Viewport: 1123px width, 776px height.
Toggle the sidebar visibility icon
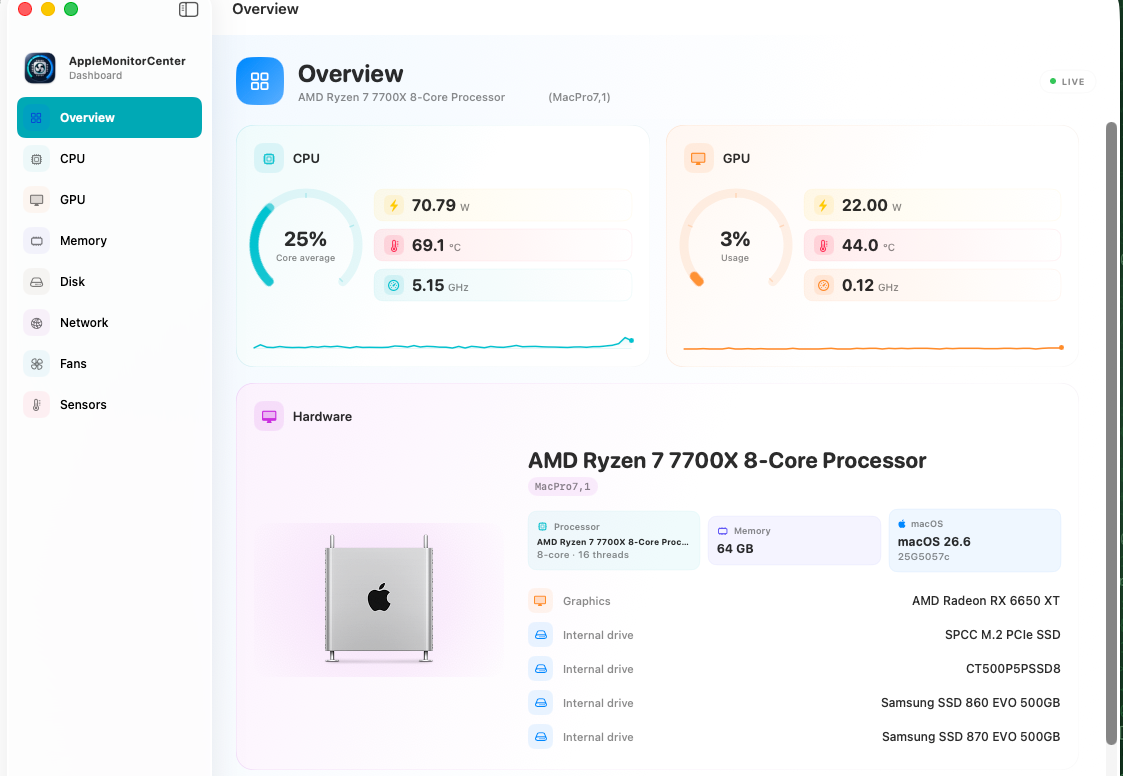(x=188, y=9)
